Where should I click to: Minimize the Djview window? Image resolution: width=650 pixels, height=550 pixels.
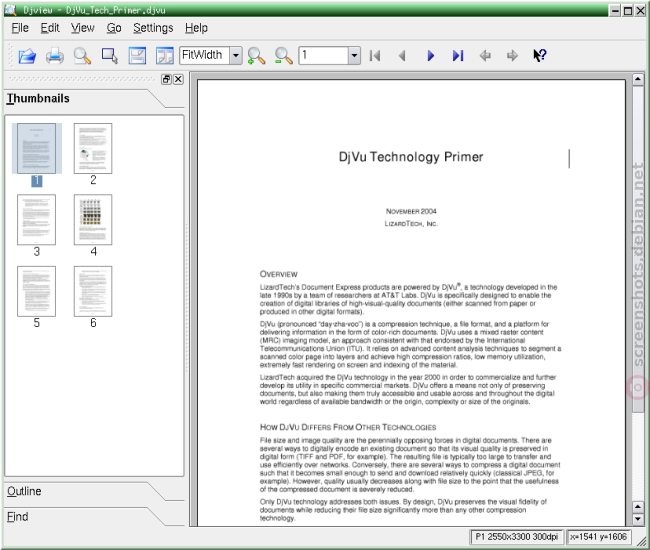point(616,10)
